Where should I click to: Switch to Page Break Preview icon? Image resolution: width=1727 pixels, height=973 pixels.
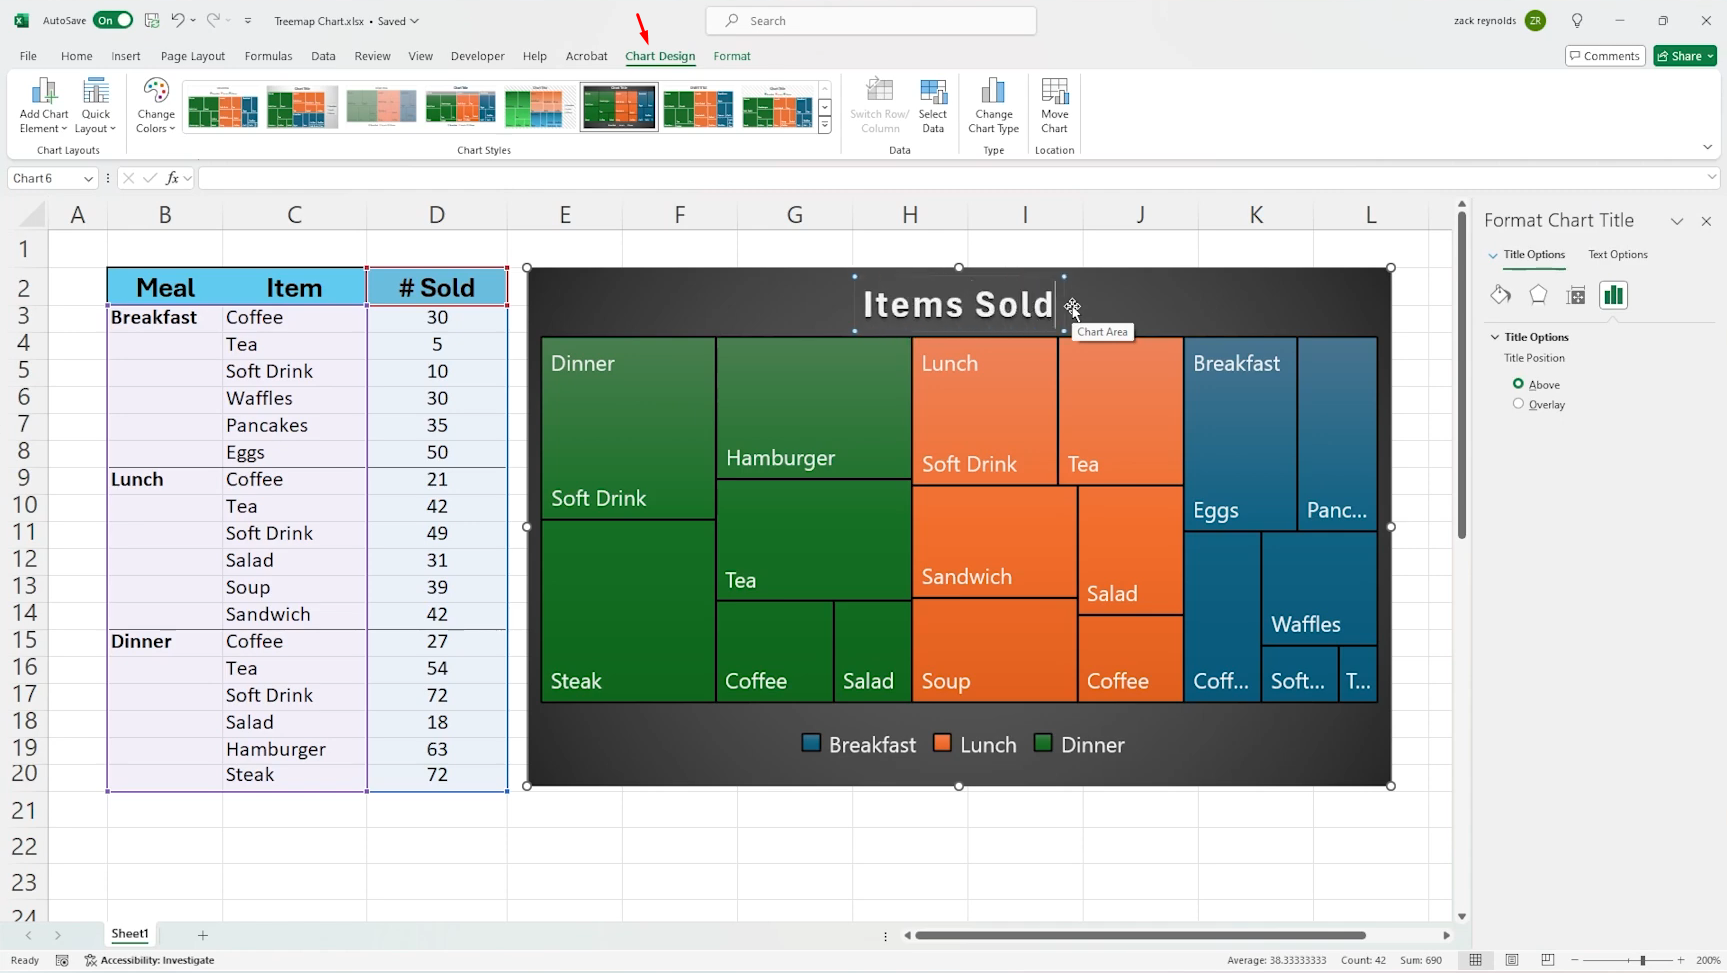1547,960
